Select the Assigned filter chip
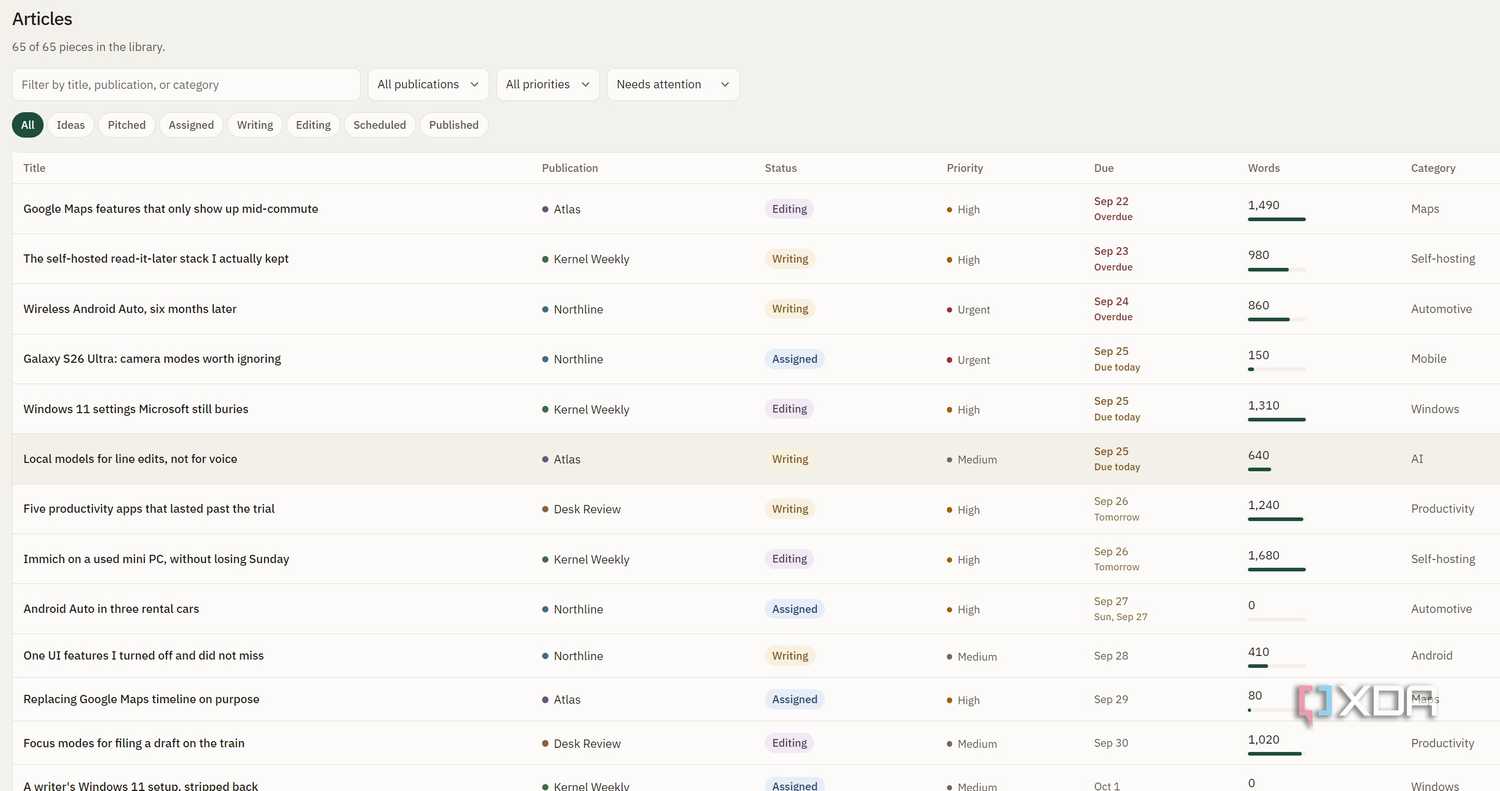 click(x=191, y=125)
